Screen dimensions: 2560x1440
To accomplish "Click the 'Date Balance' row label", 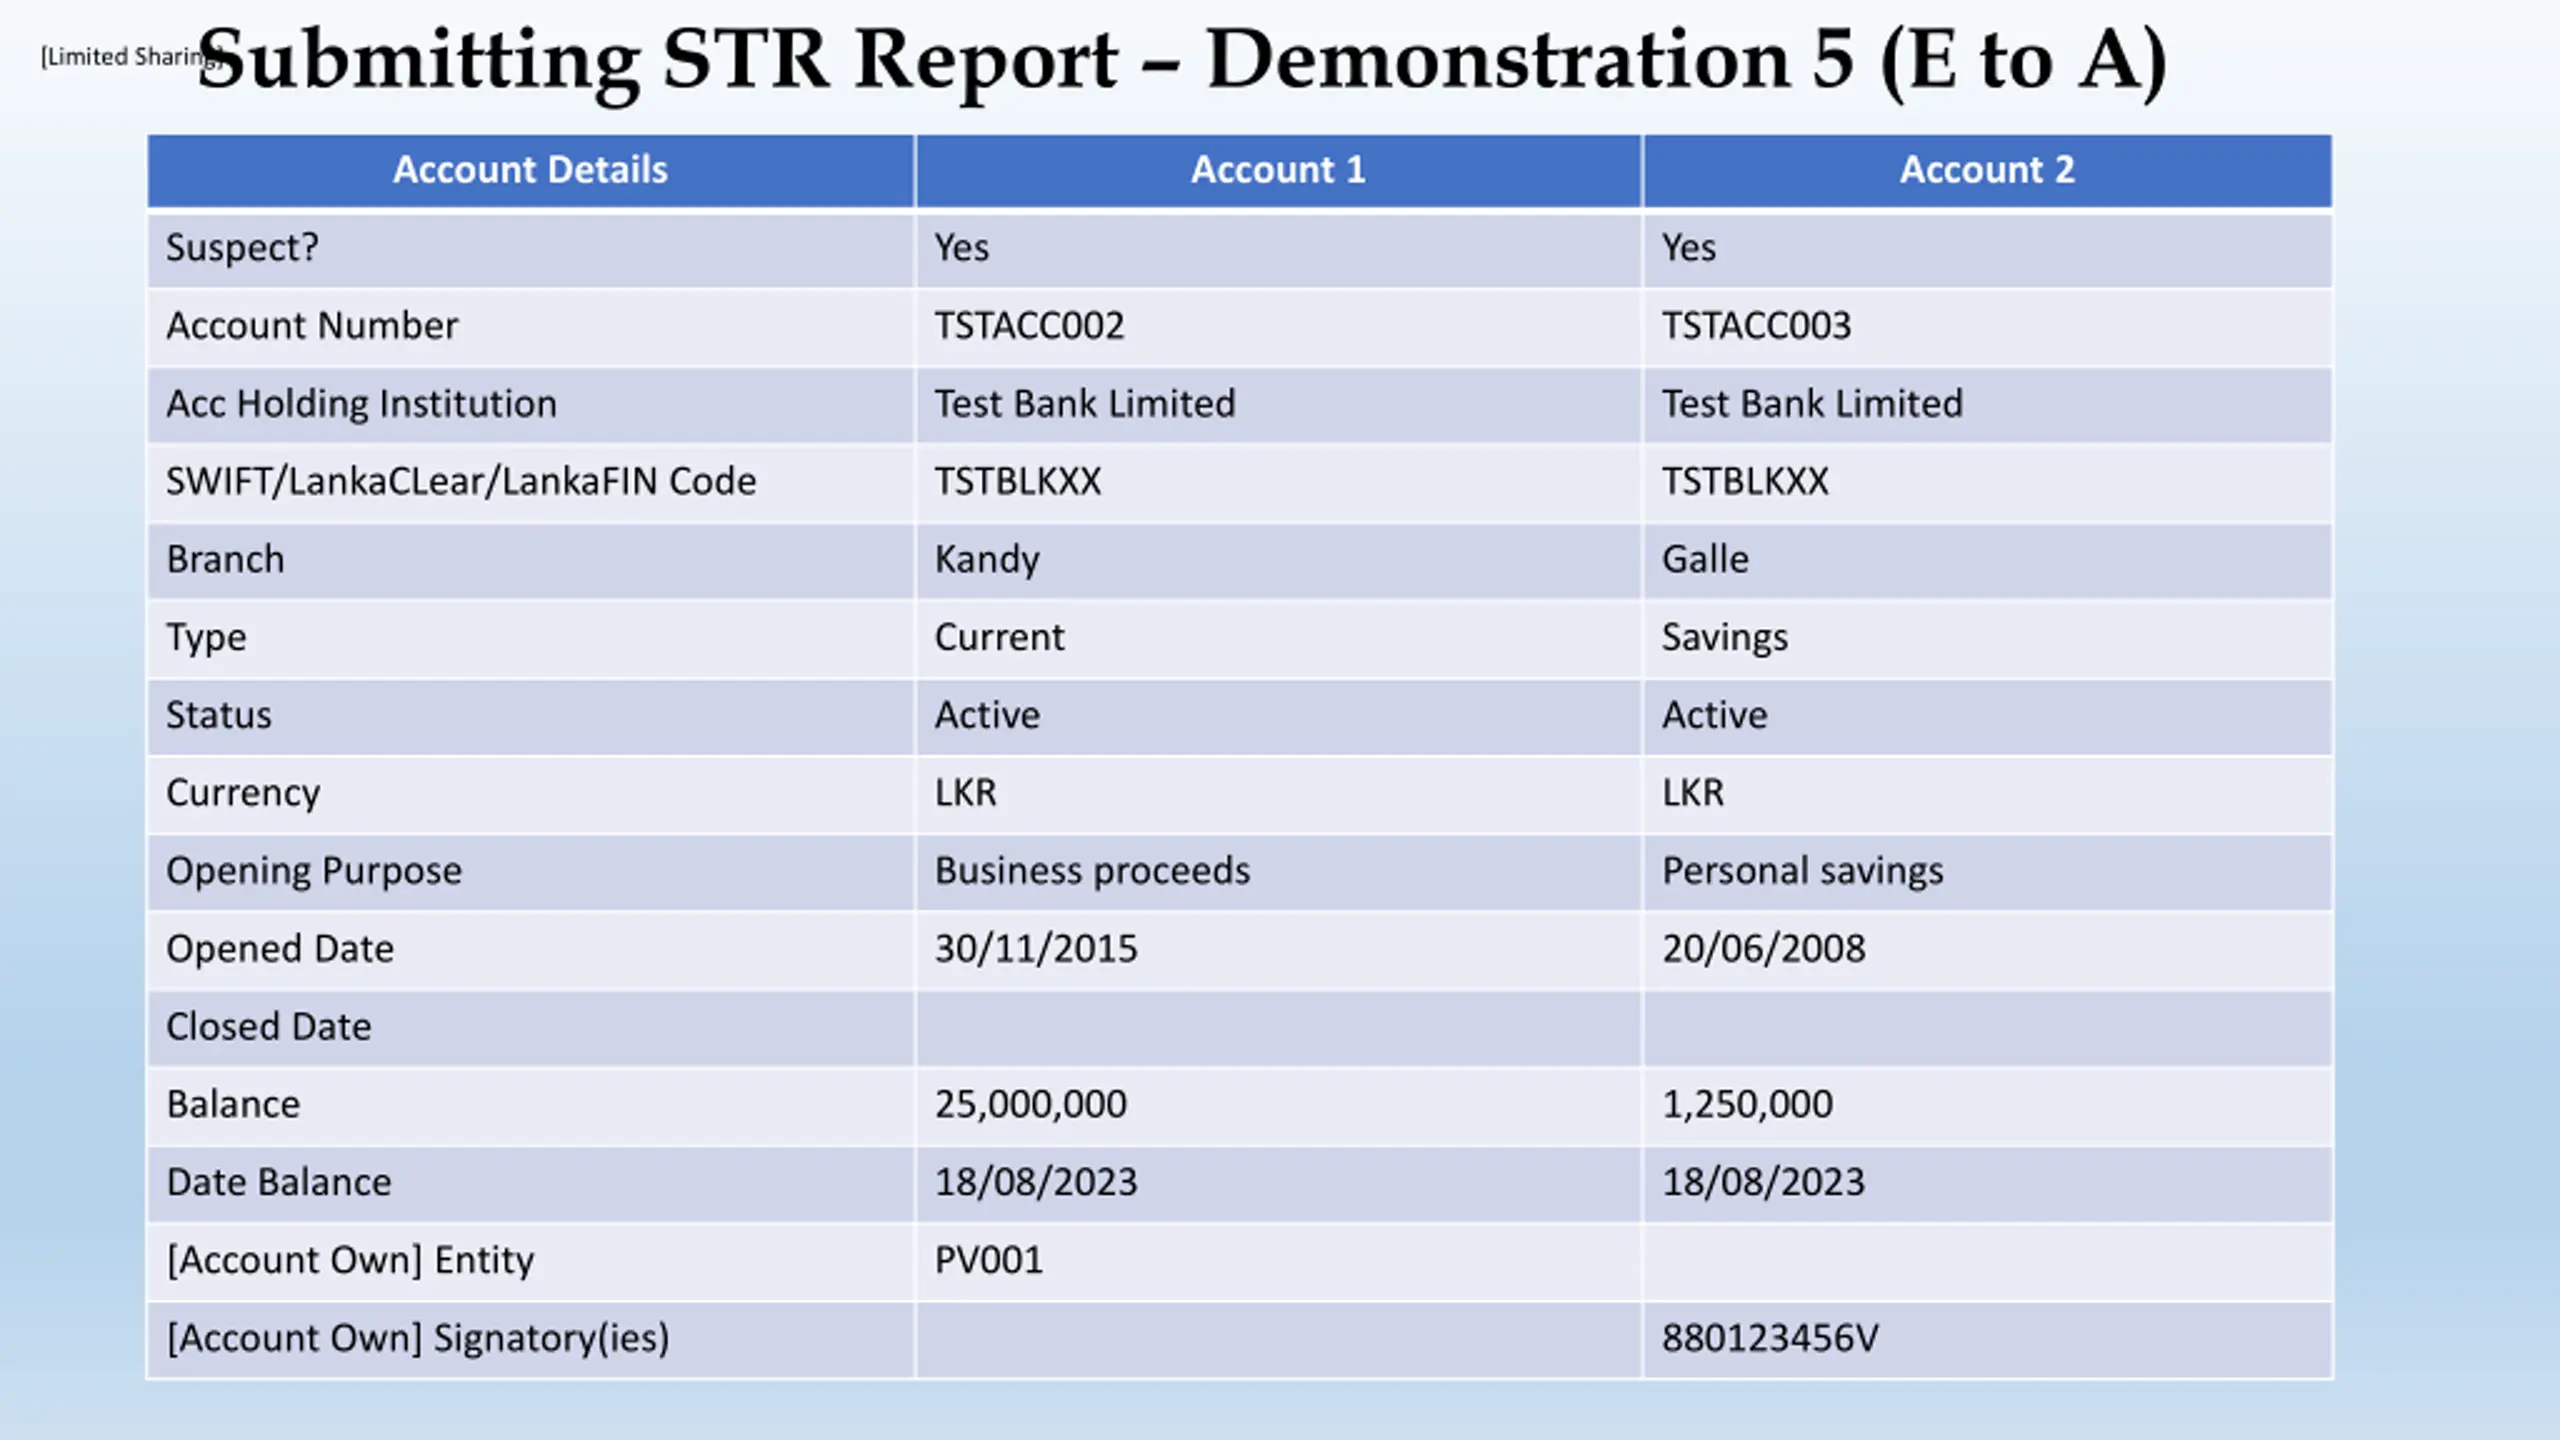I will 279,1184.
